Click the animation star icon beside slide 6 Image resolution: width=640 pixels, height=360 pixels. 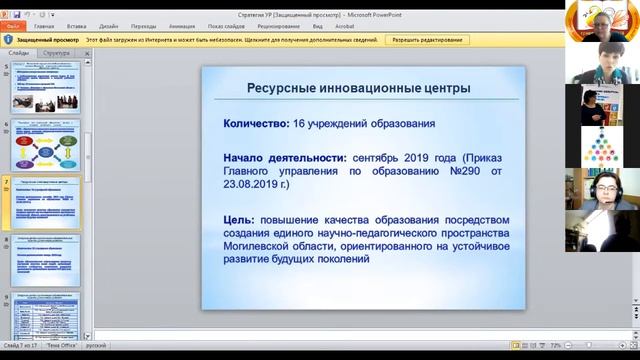point(6,132)
